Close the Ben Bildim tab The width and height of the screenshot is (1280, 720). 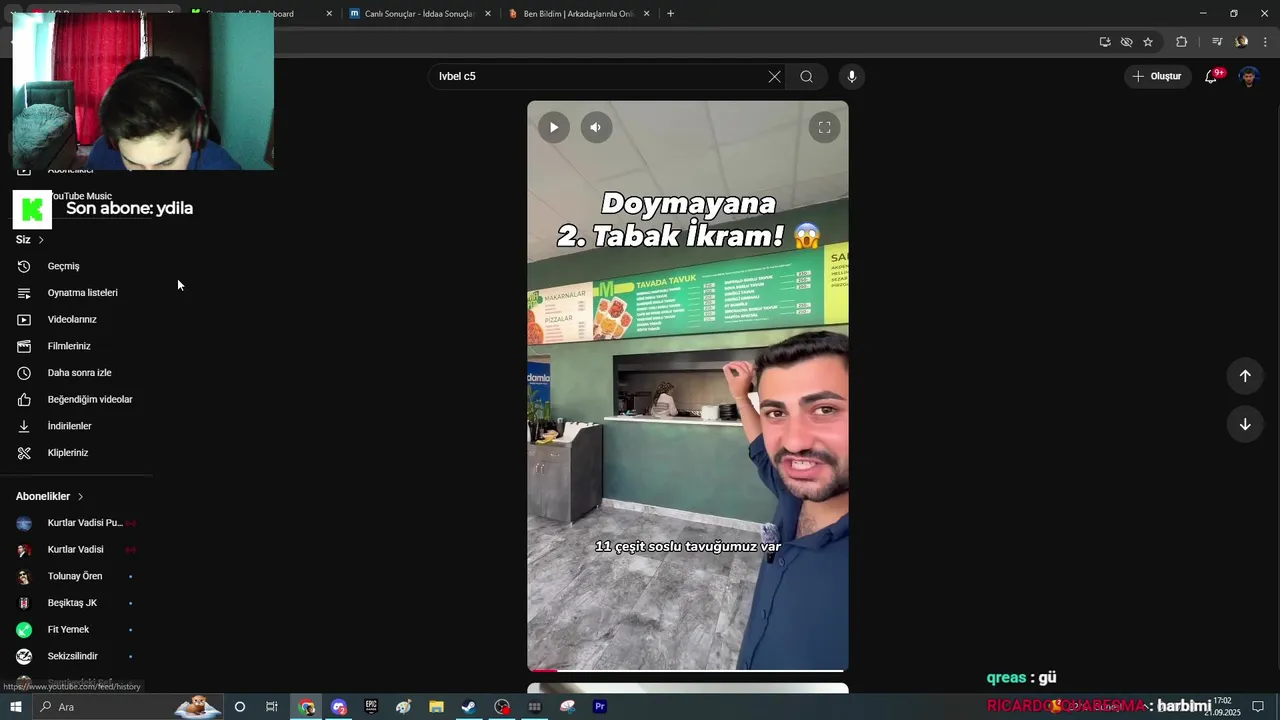(x=646, y=14)
